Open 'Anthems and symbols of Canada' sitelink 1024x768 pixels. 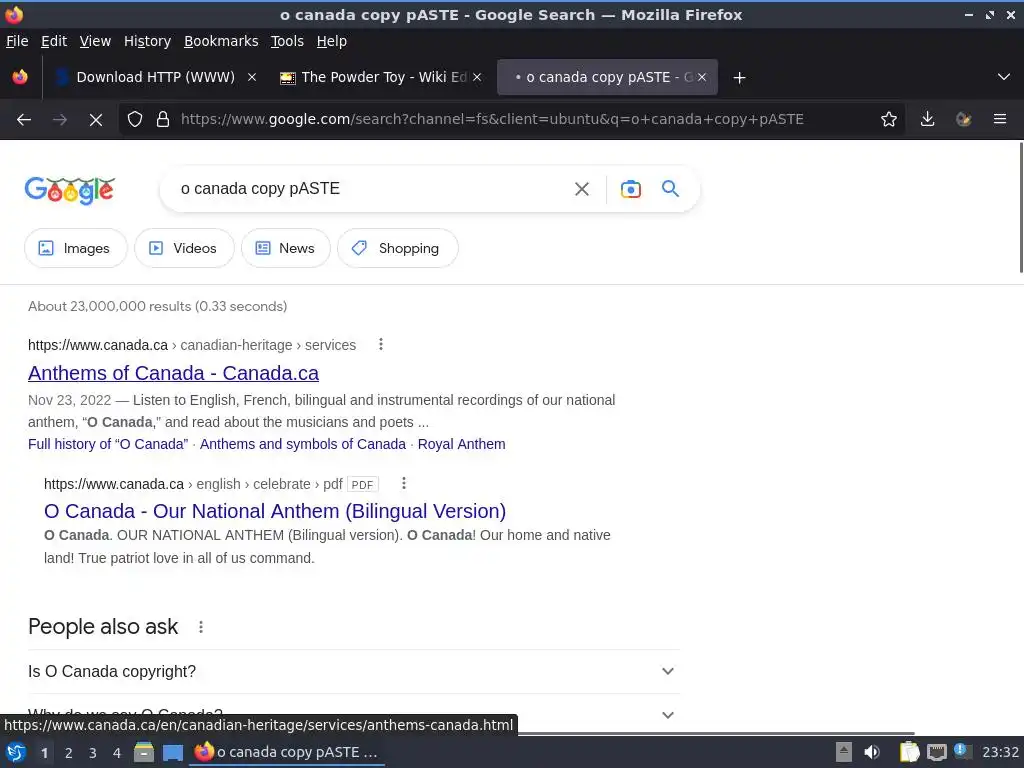point(302,444)
